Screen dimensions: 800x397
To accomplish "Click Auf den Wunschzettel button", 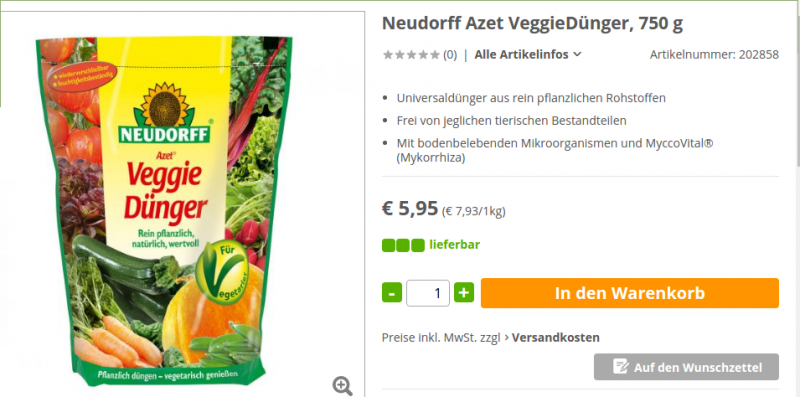I will pos(686,367).
